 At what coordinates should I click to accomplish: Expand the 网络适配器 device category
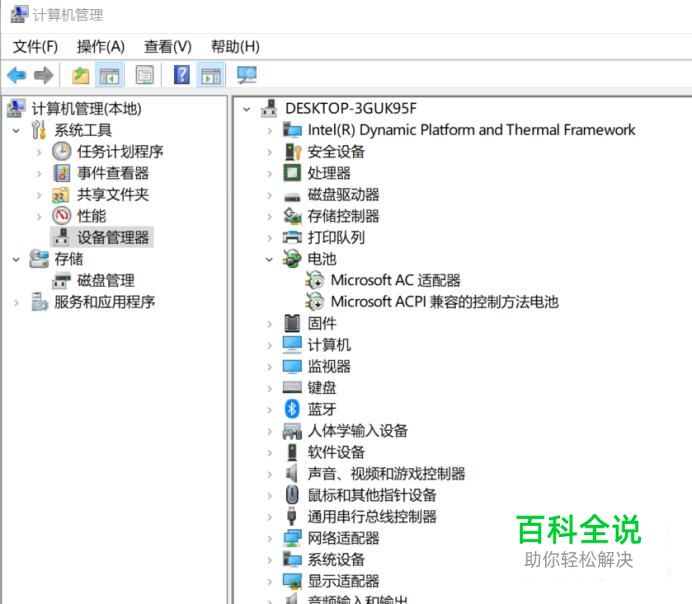point(269,538)
